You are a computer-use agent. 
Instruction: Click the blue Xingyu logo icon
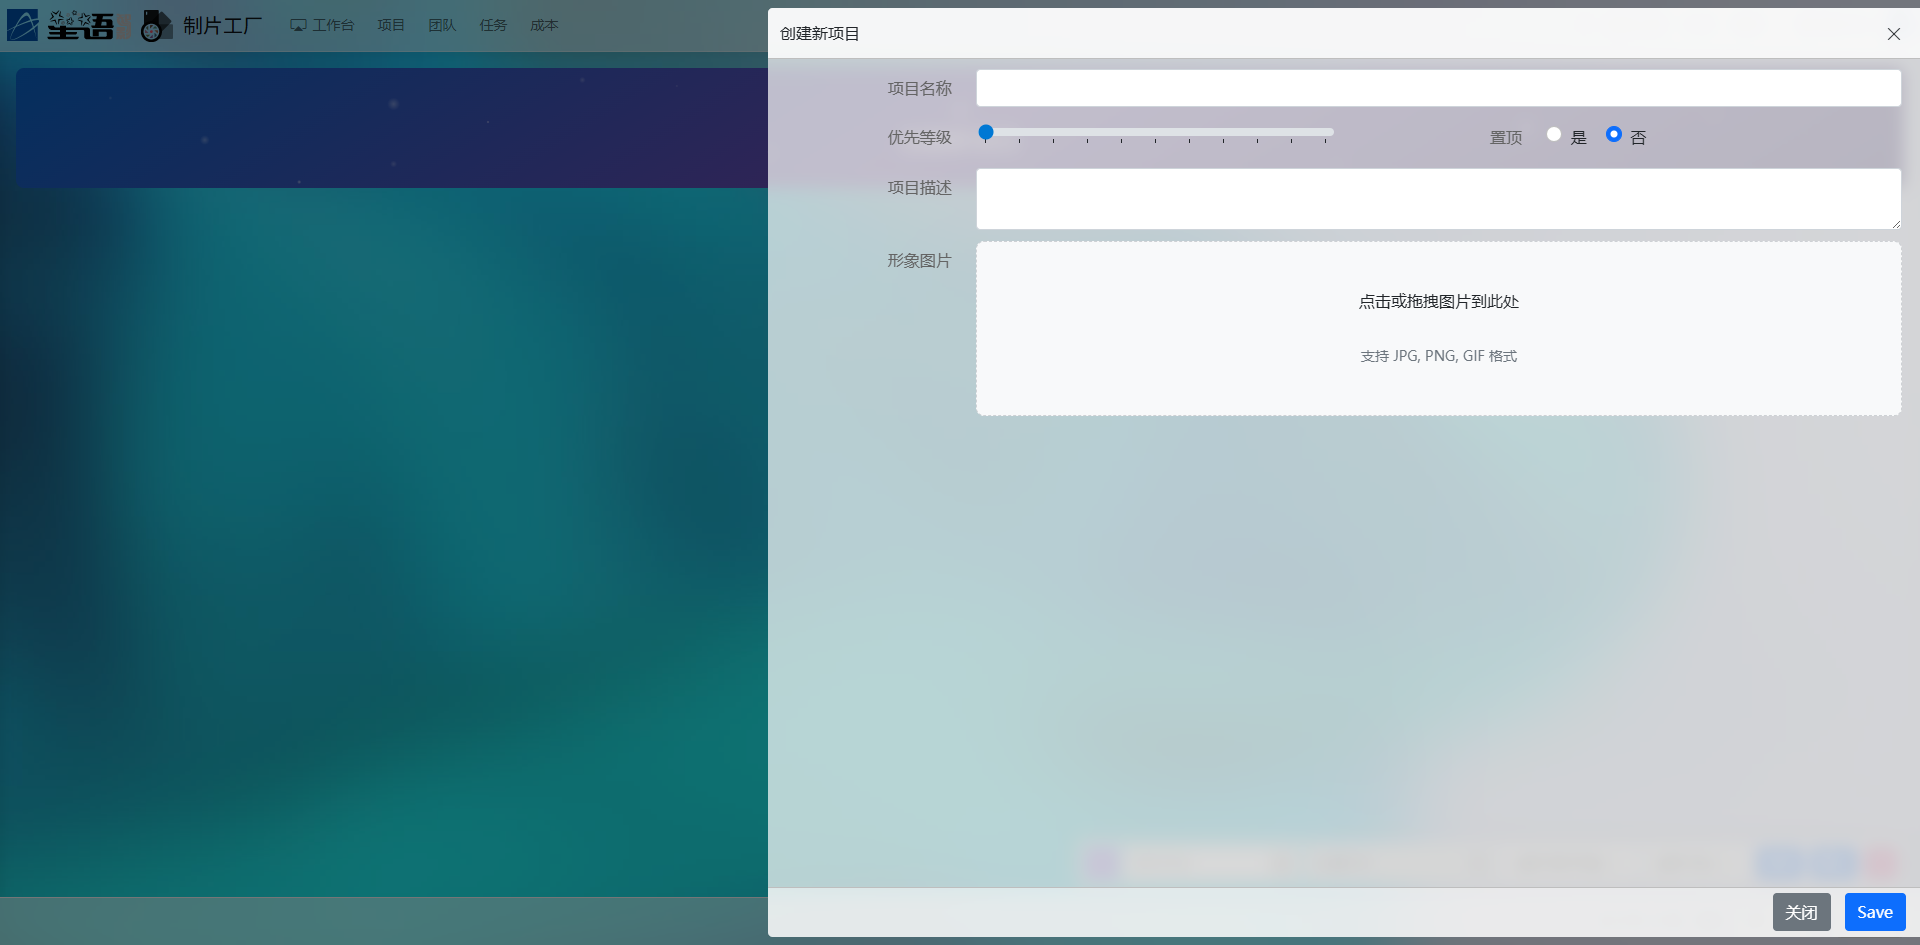(22, 25)
